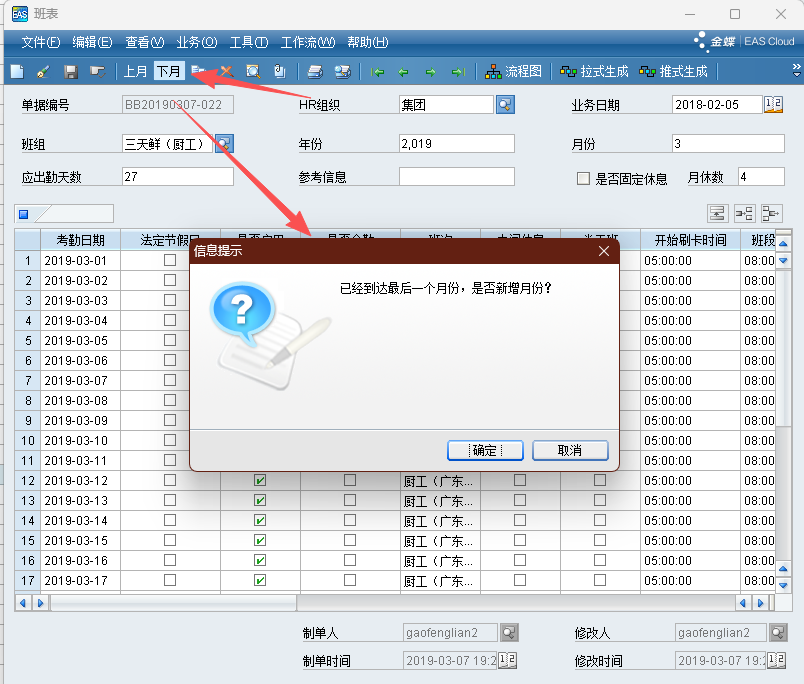Open the 流程图 flowchart tool
Viewport: 804px width, 684px height.
[514, 72]
